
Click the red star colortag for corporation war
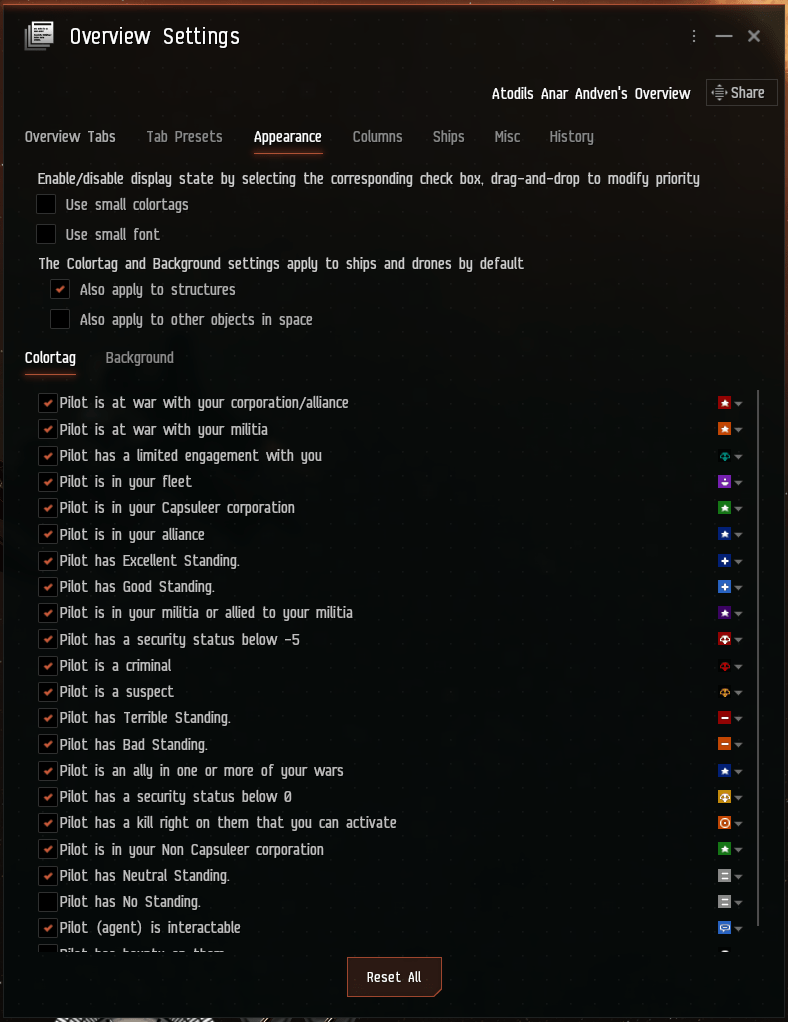pos(722,403)
